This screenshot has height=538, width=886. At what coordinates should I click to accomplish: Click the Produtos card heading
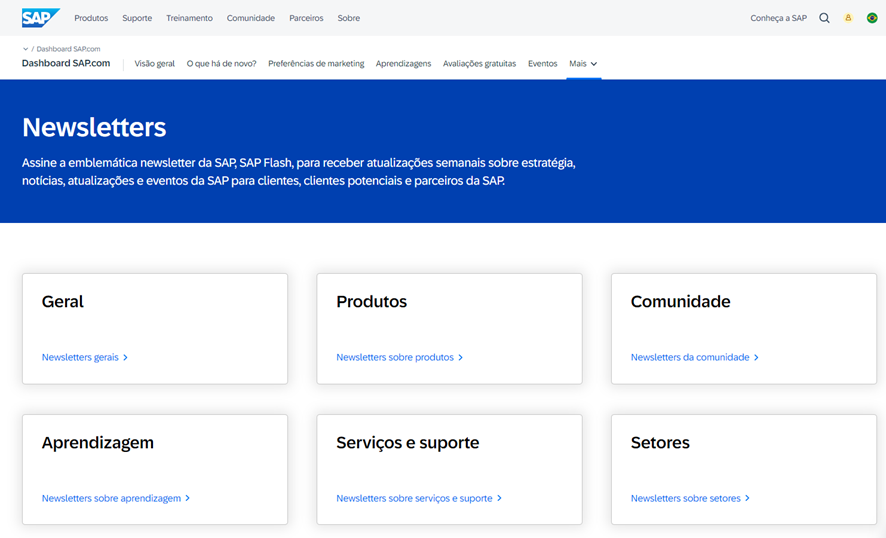click(x=371, y=302)
